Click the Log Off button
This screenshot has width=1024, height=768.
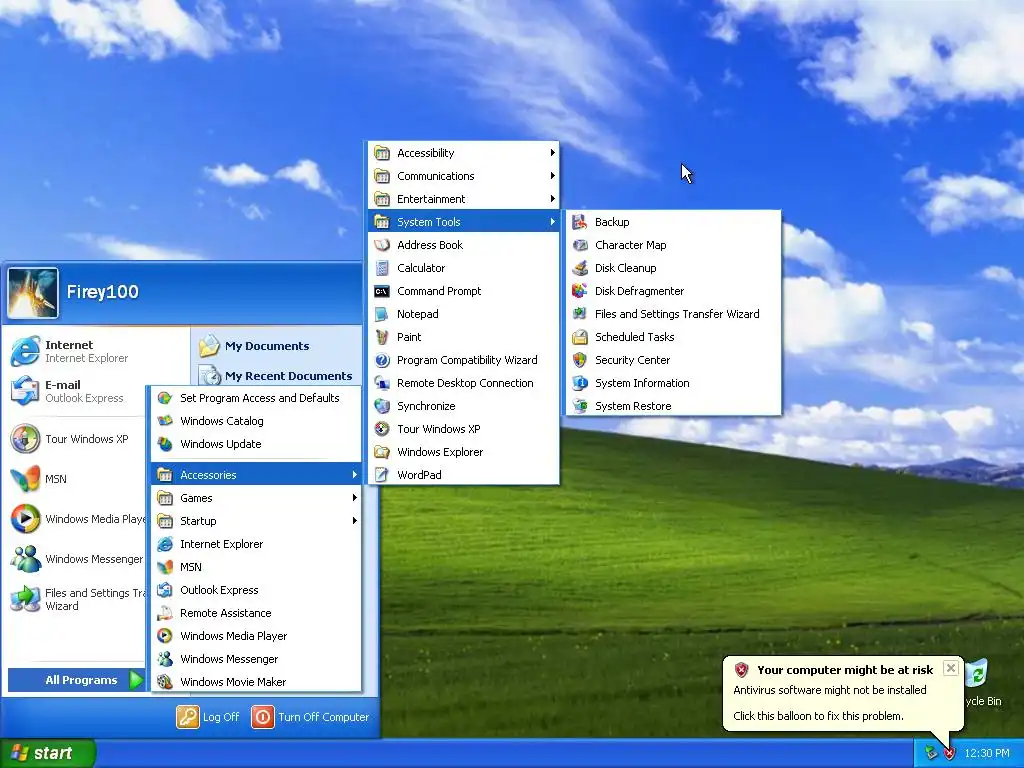[208, 717]
